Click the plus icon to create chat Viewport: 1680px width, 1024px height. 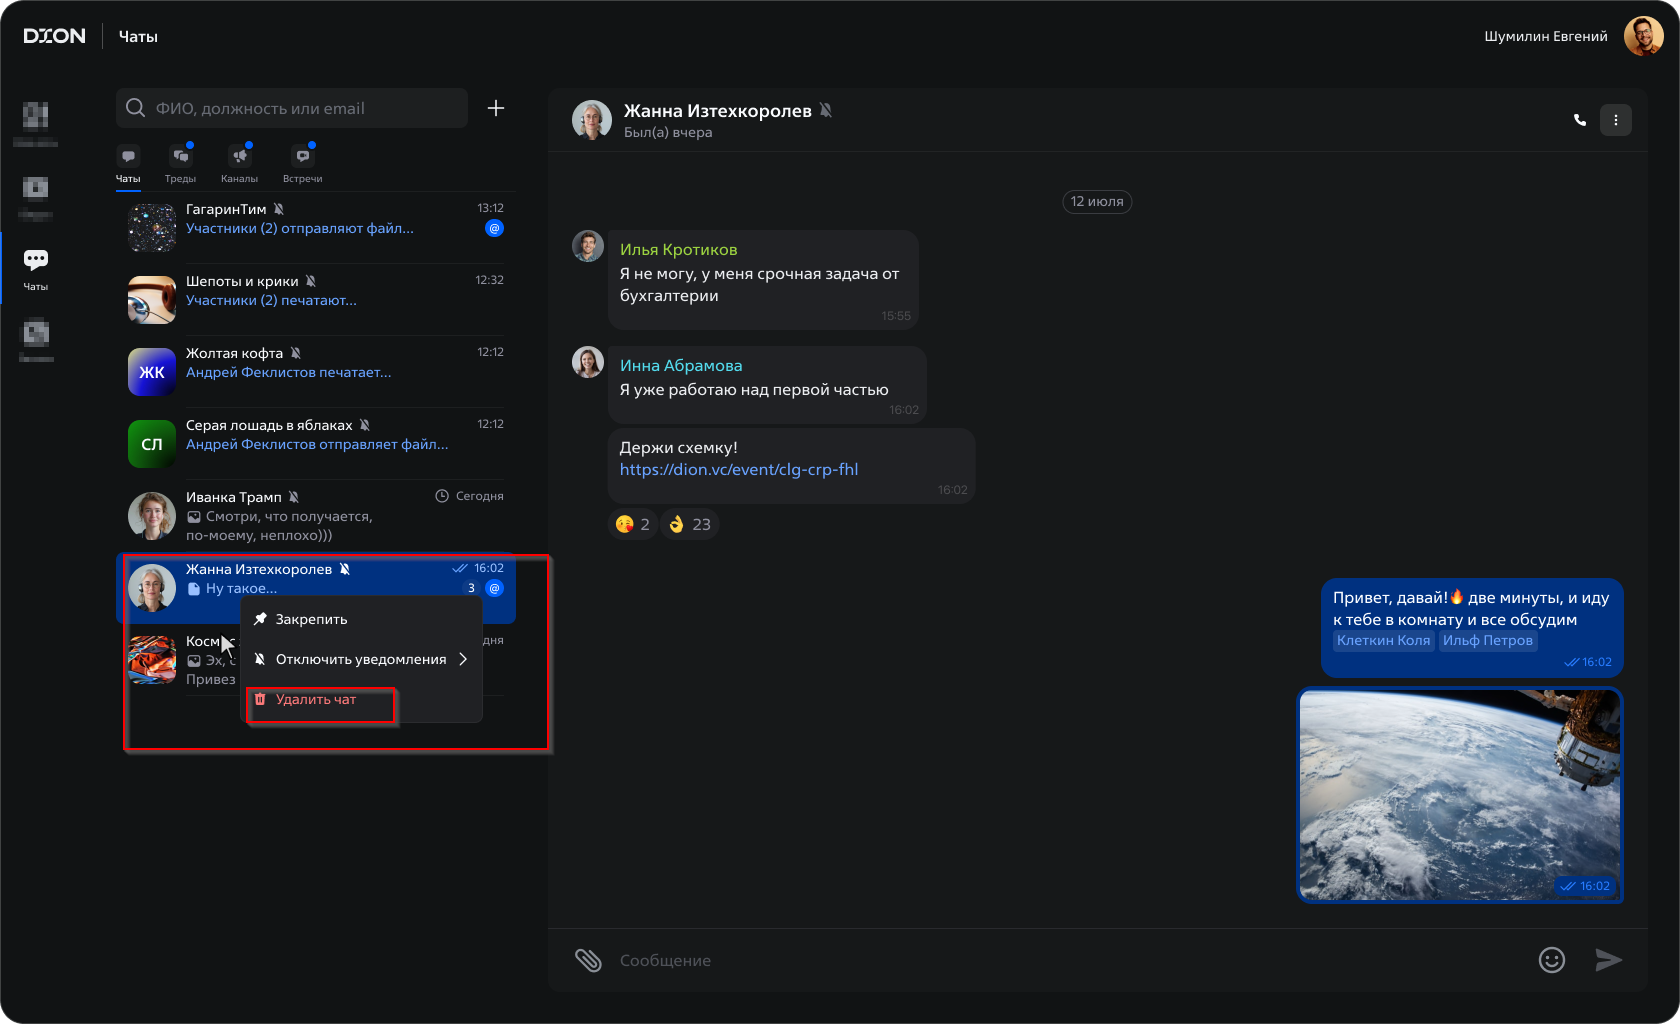click(x=496, y=108)
